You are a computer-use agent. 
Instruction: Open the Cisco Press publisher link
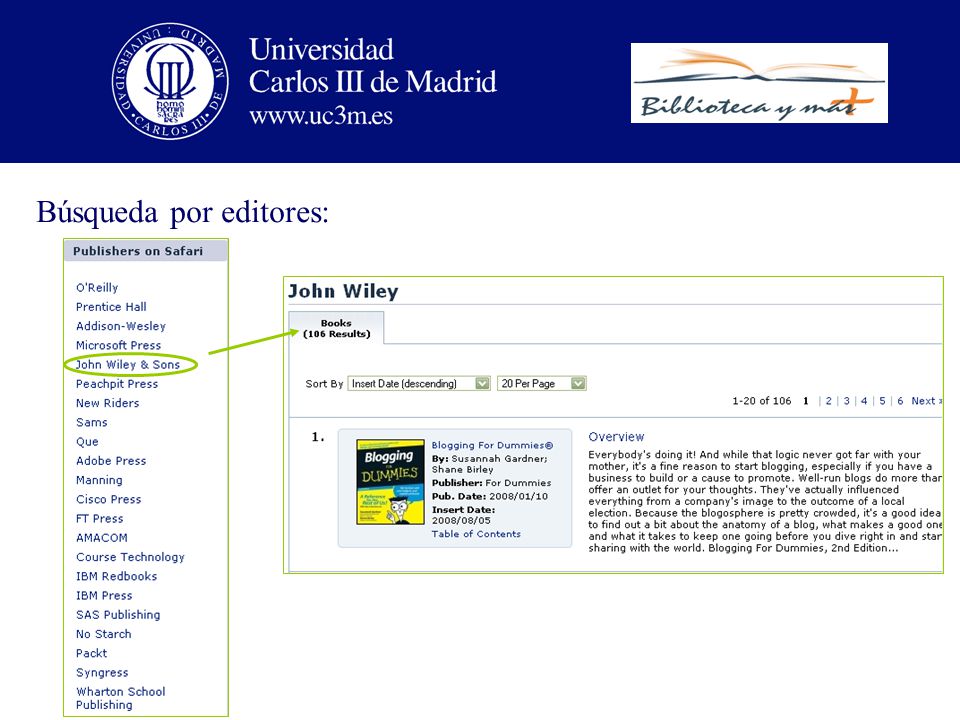108,500
